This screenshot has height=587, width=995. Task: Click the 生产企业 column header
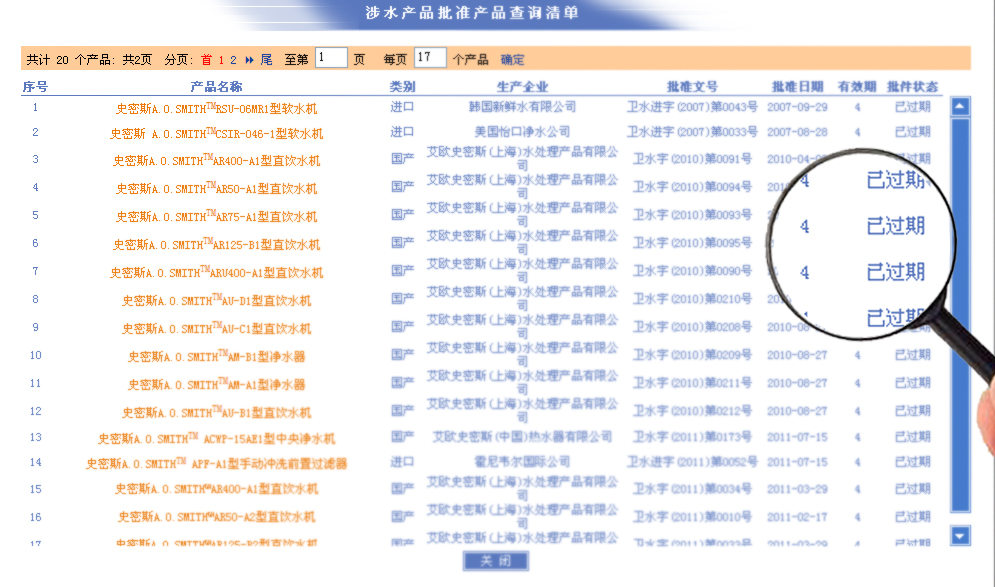click(x=522, y=86)
